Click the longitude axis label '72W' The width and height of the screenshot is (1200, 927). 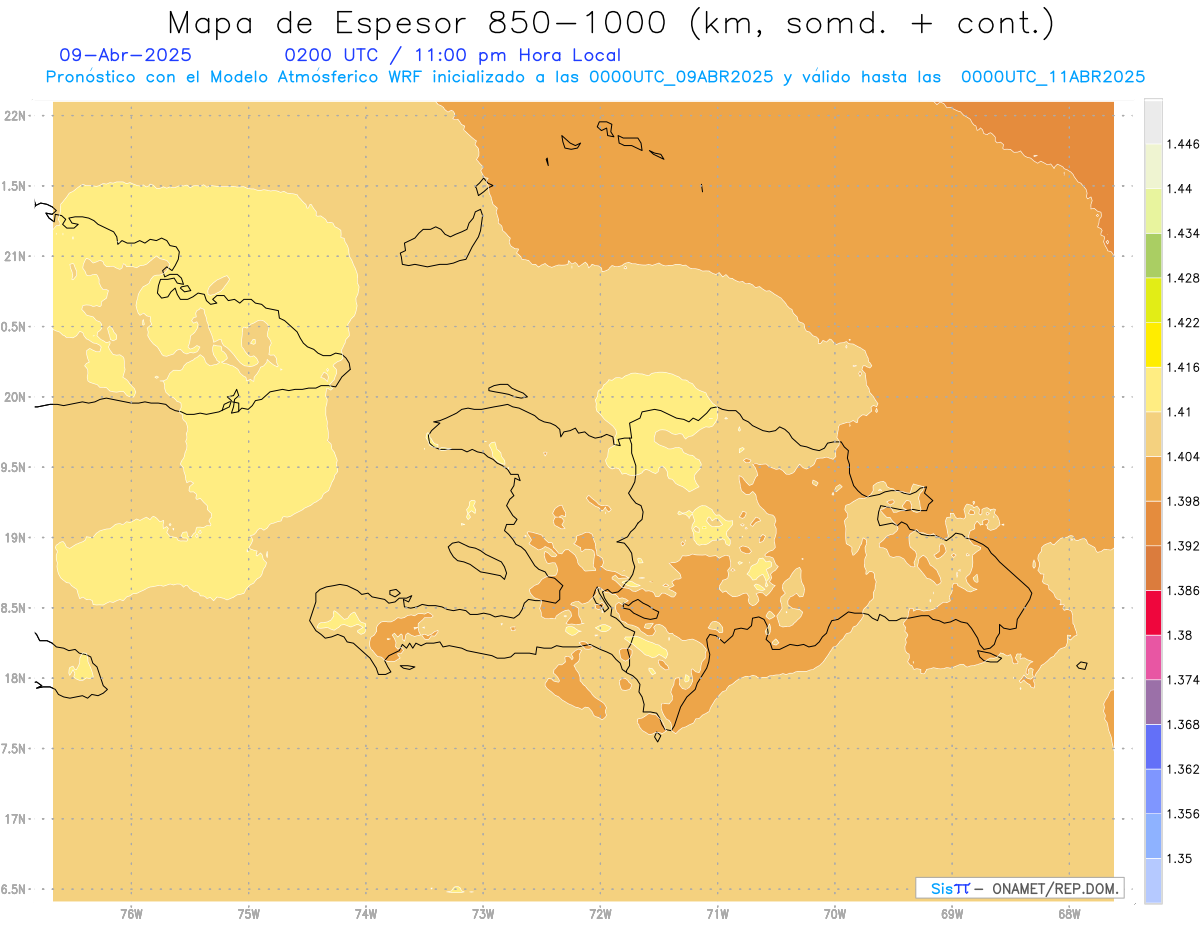(600, 913)
